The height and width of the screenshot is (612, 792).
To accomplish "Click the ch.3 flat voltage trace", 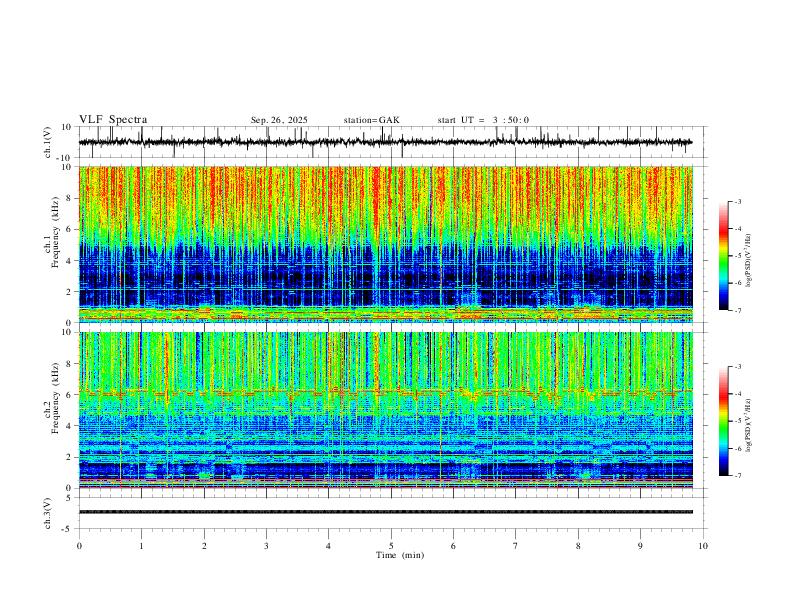I will point(386,512).
